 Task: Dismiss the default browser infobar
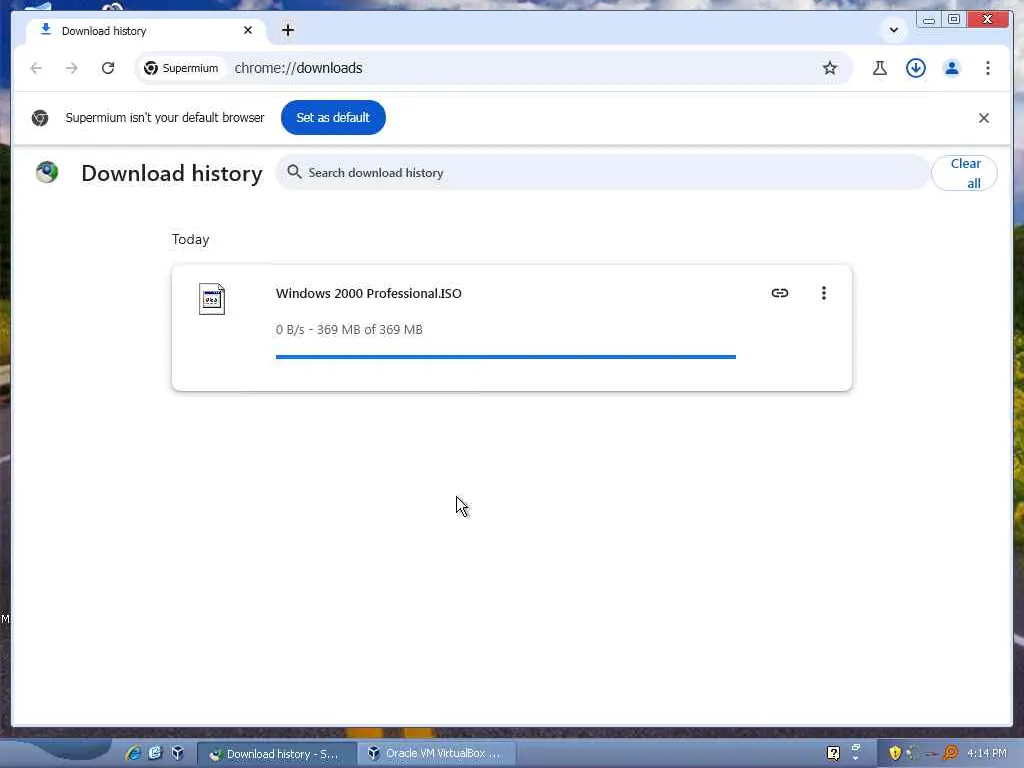point(984,118)
